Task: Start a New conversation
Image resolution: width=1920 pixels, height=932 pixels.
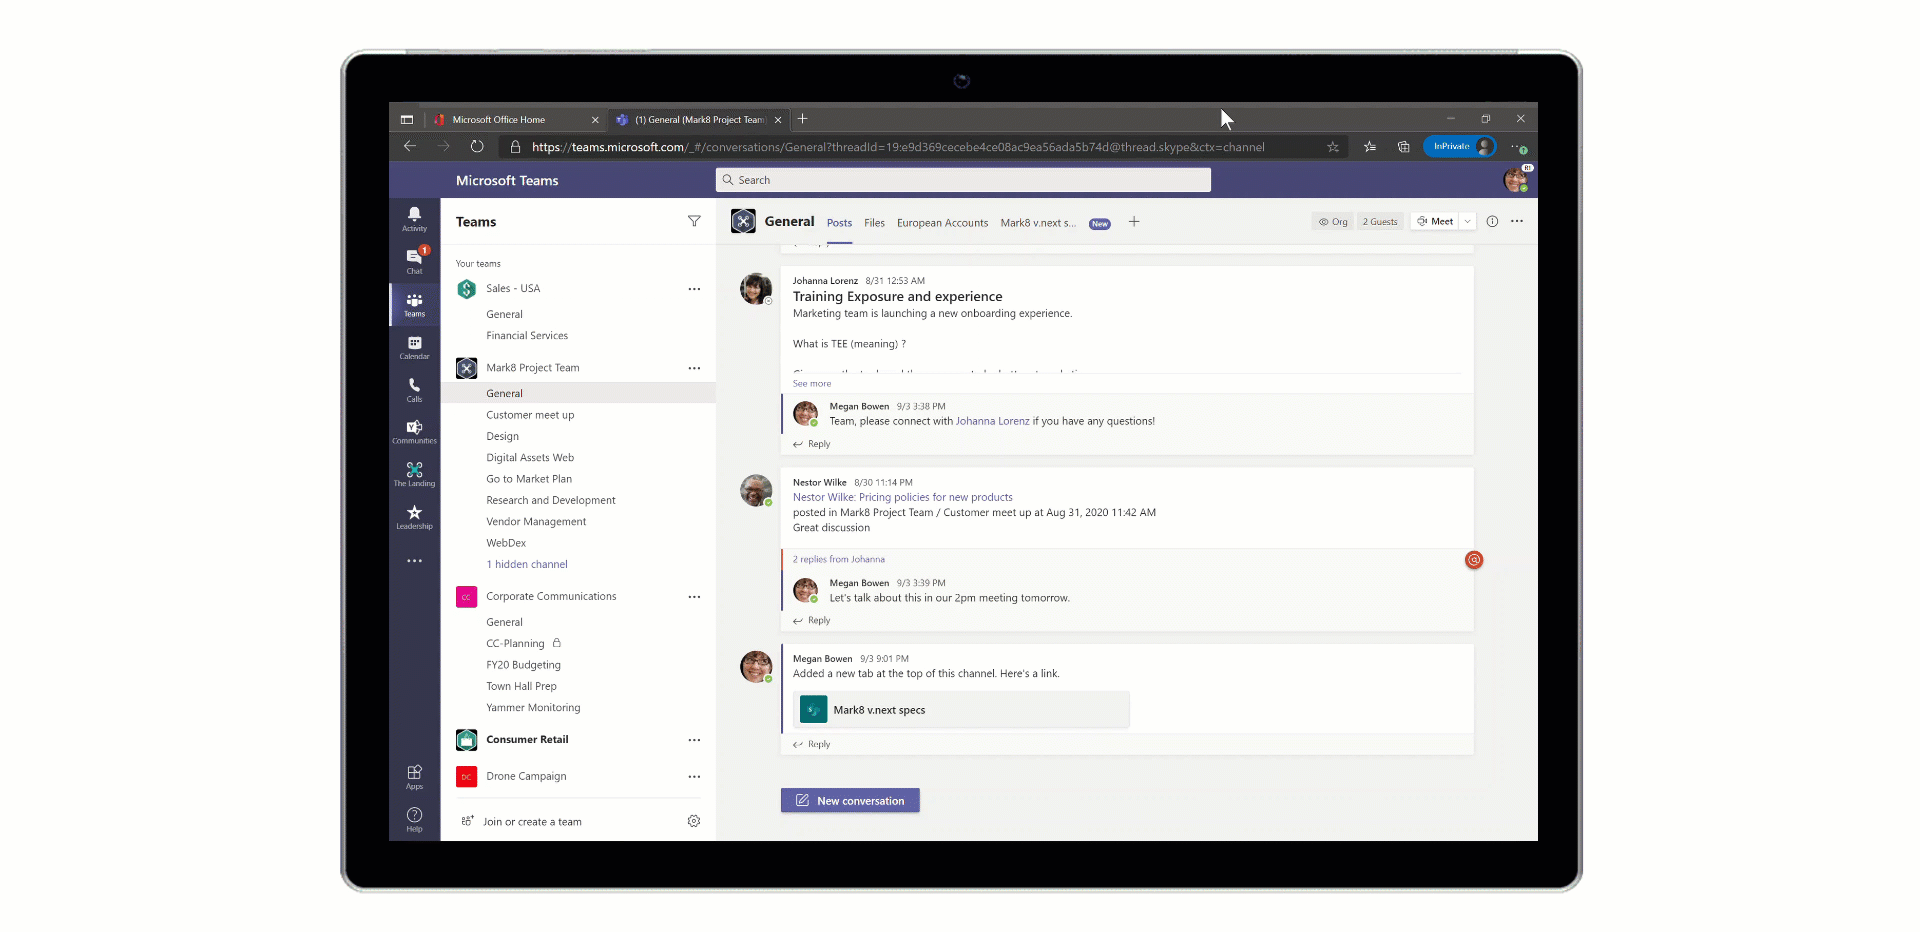Action: pyautogui.click(x=850, y=800)
